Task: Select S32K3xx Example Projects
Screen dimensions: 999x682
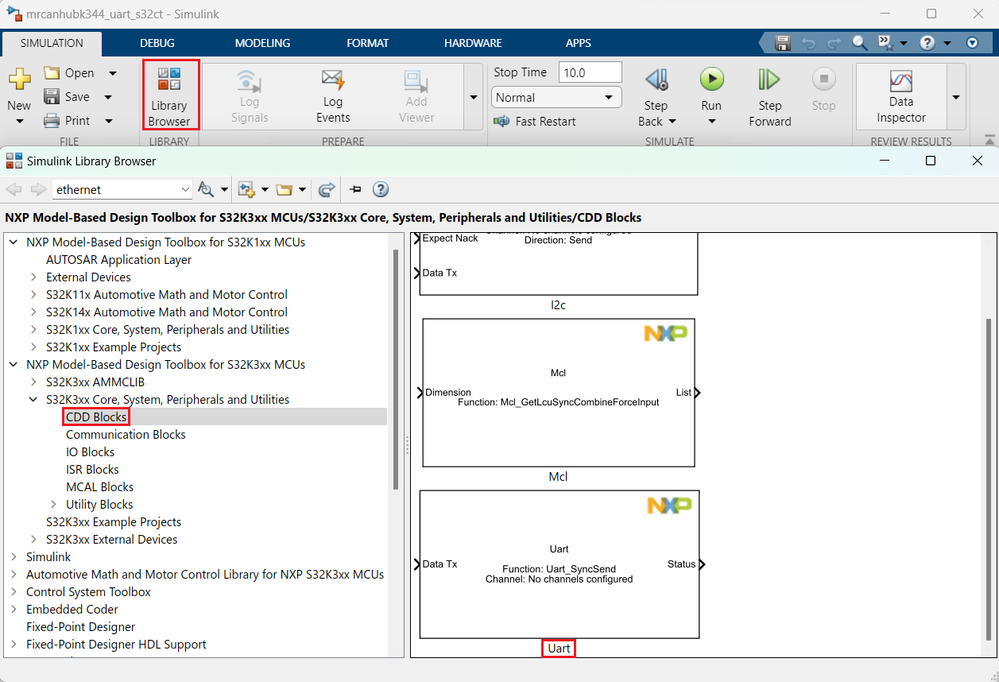Action: (x=113, y=522)
